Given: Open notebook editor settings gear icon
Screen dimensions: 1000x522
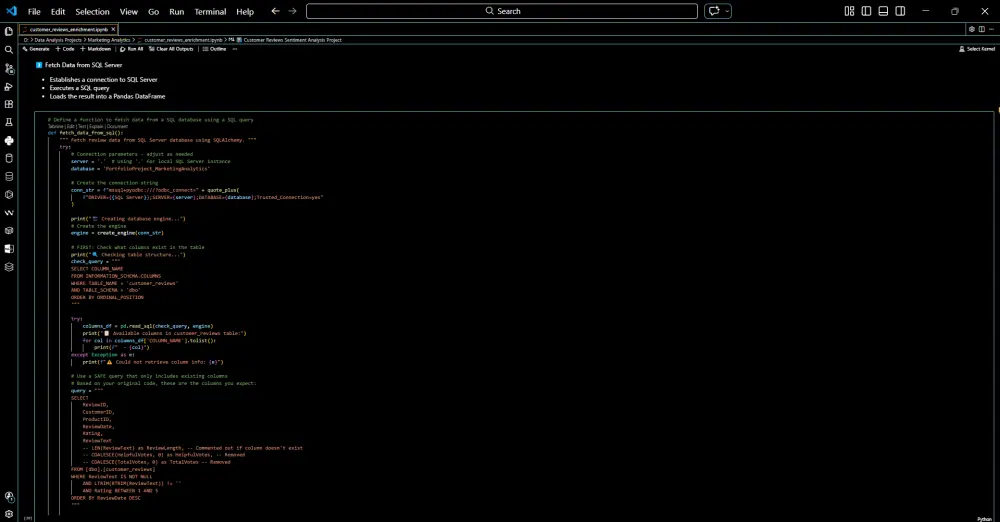Looking at the screenshot, I should (x=972, y=29).
